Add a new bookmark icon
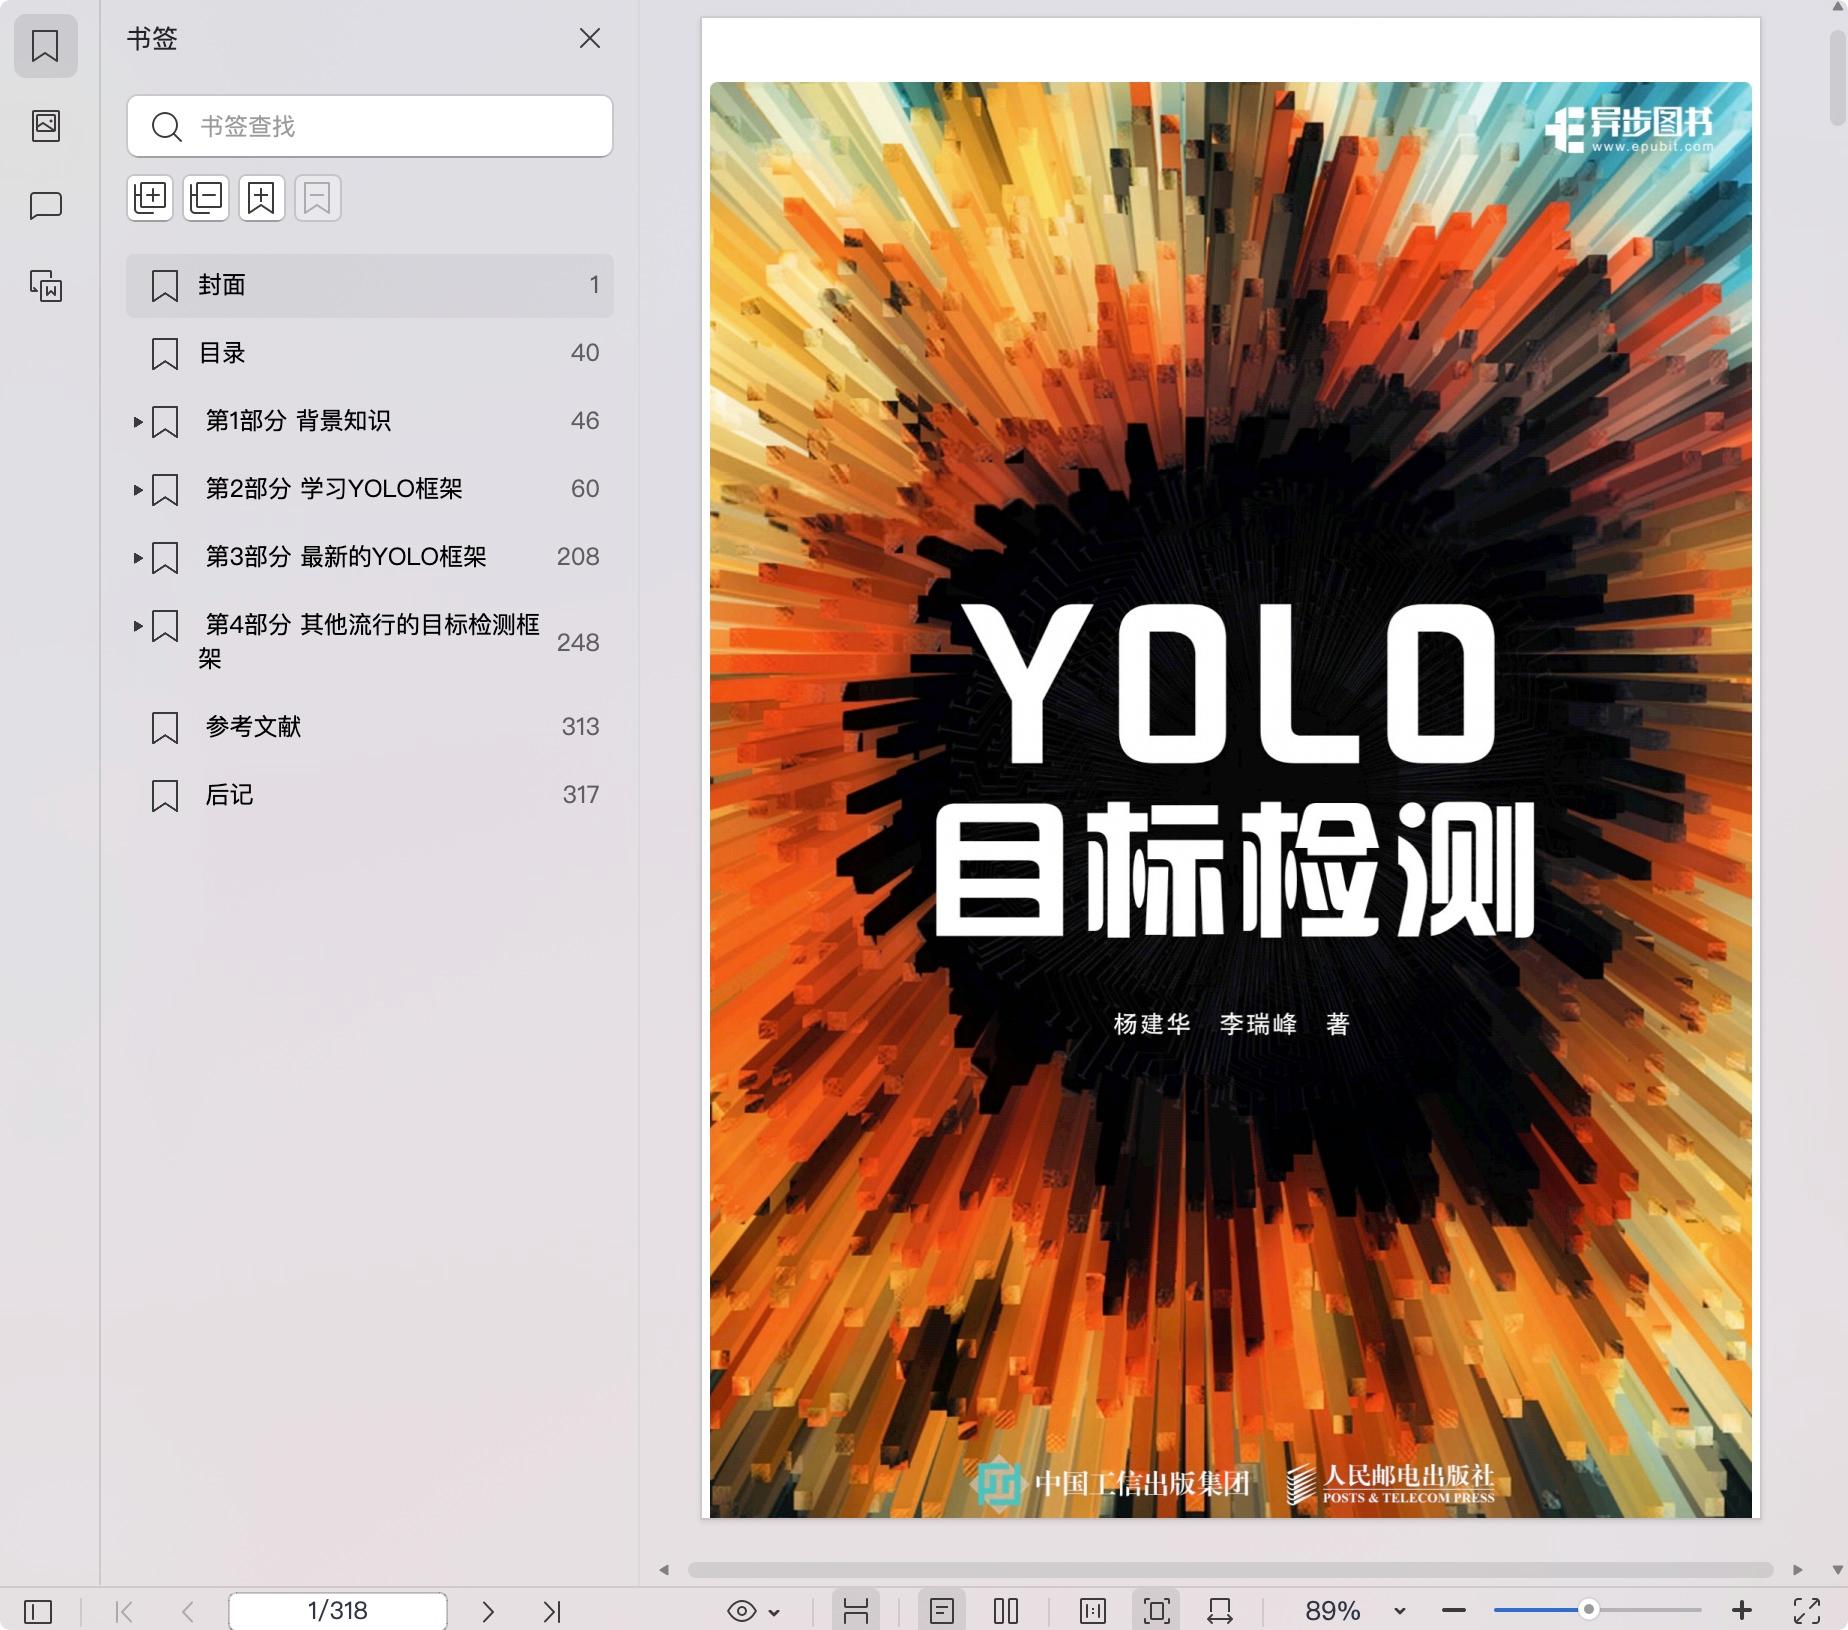This screenshot has width=1848, height=1630. tap(262, 197)
